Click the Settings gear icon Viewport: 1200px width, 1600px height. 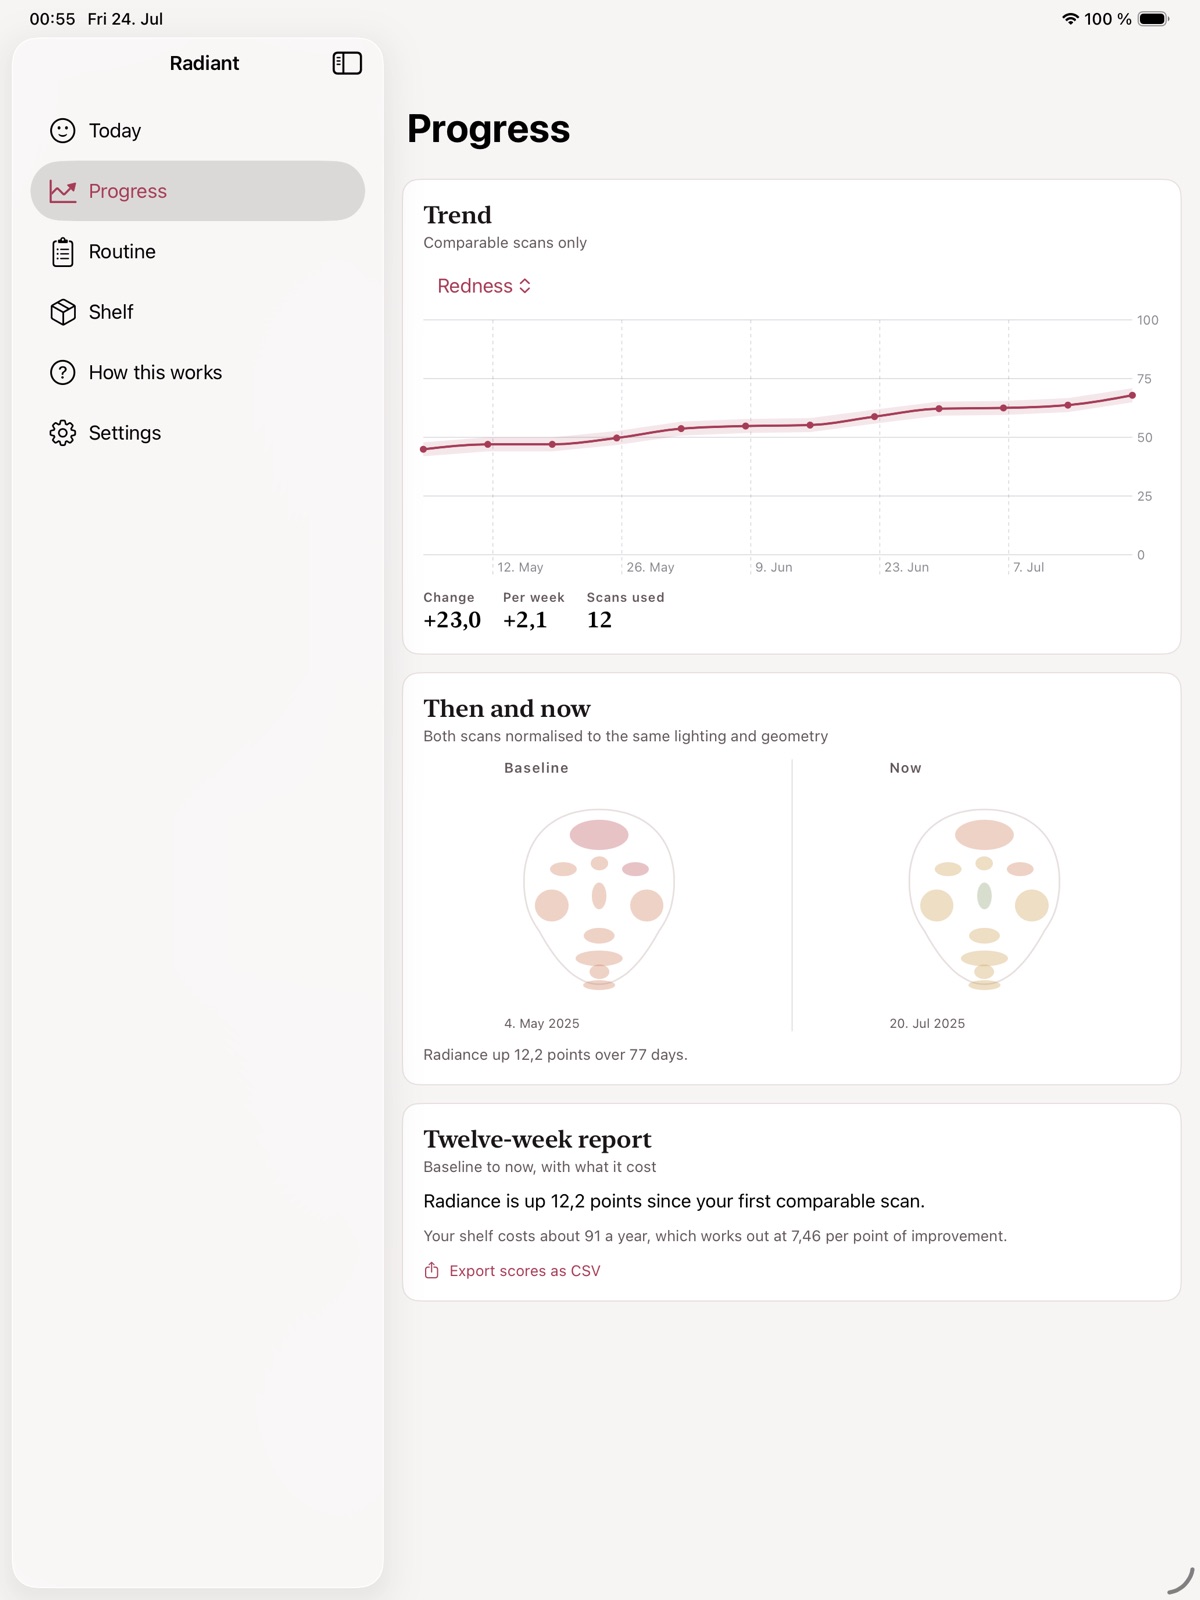coord(63,433)
